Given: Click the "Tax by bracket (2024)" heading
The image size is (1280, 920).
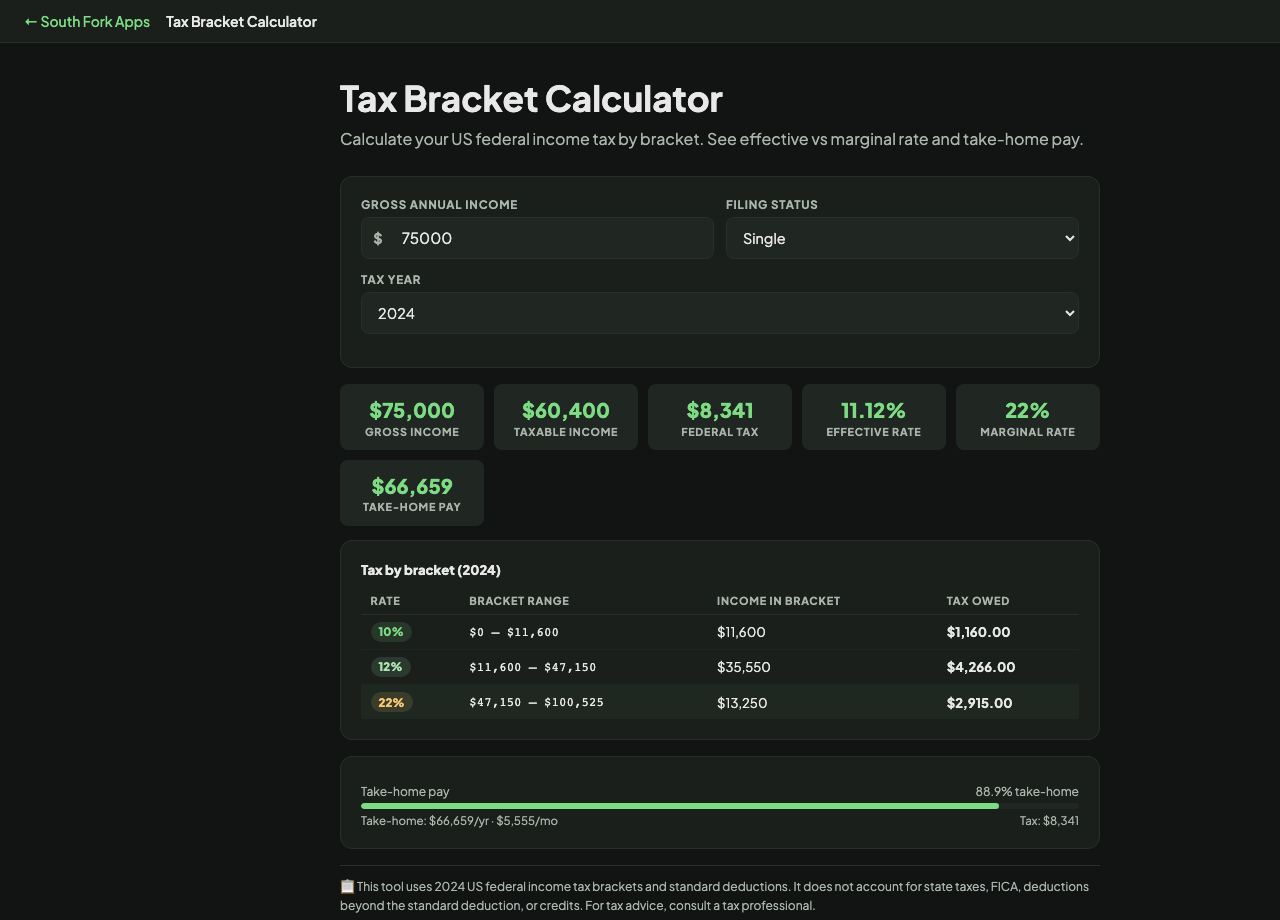Looking at the screenshot, I should (x=431, y=570).
